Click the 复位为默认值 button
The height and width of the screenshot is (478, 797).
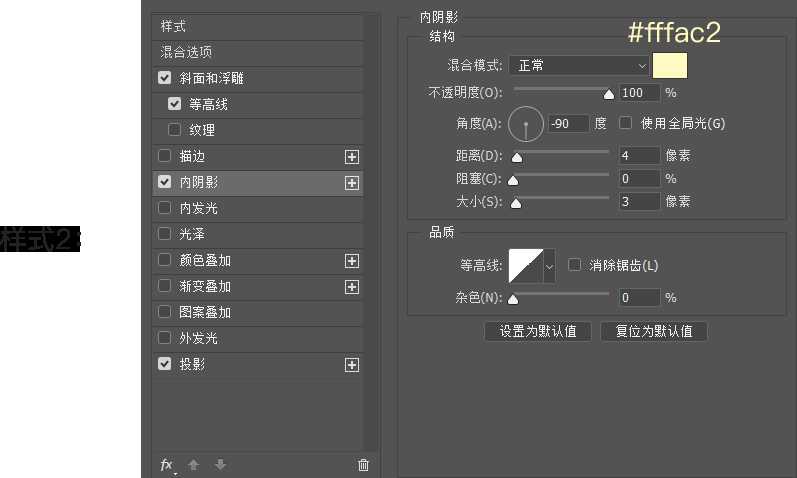(654, 331)
